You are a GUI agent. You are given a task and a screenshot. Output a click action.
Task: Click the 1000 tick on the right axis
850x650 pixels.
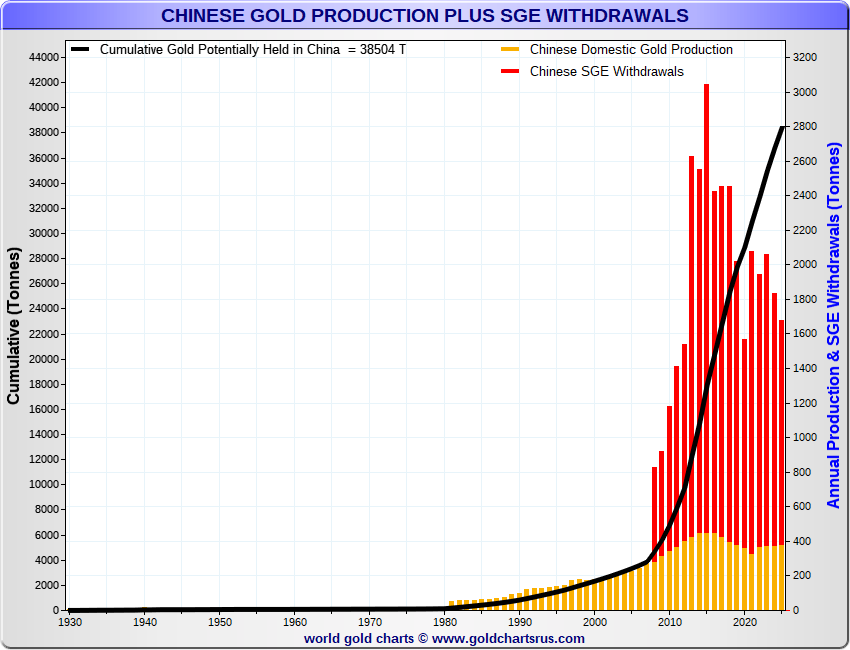tap(805, 437)
